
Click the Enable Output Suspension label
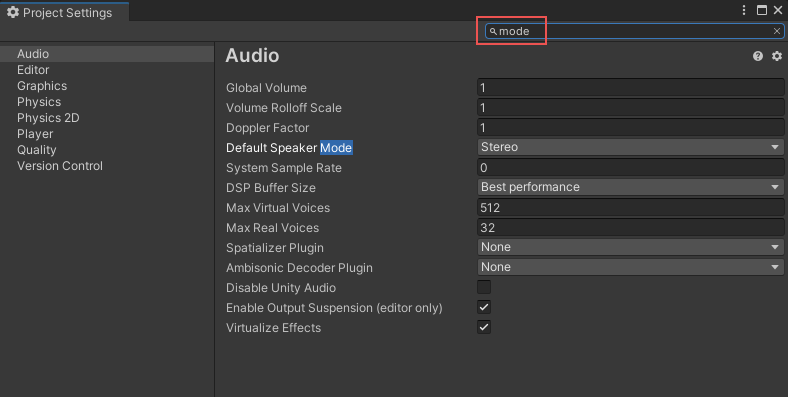click(x=334, y=308)
